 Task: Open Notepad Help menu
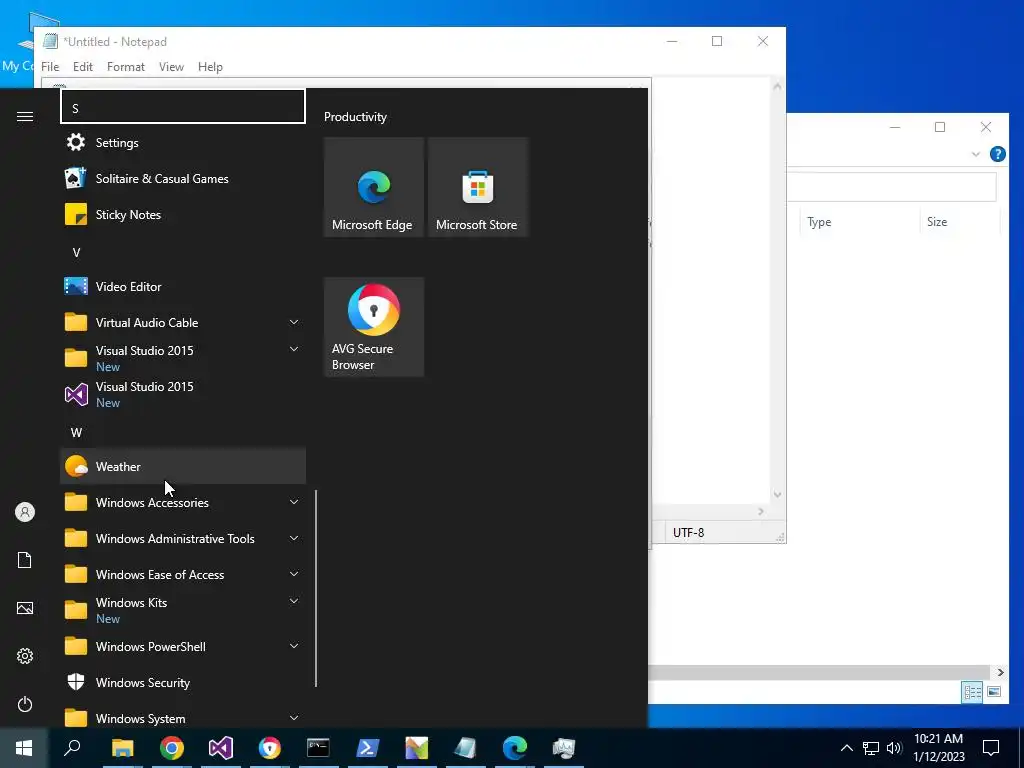coord(210,67)
